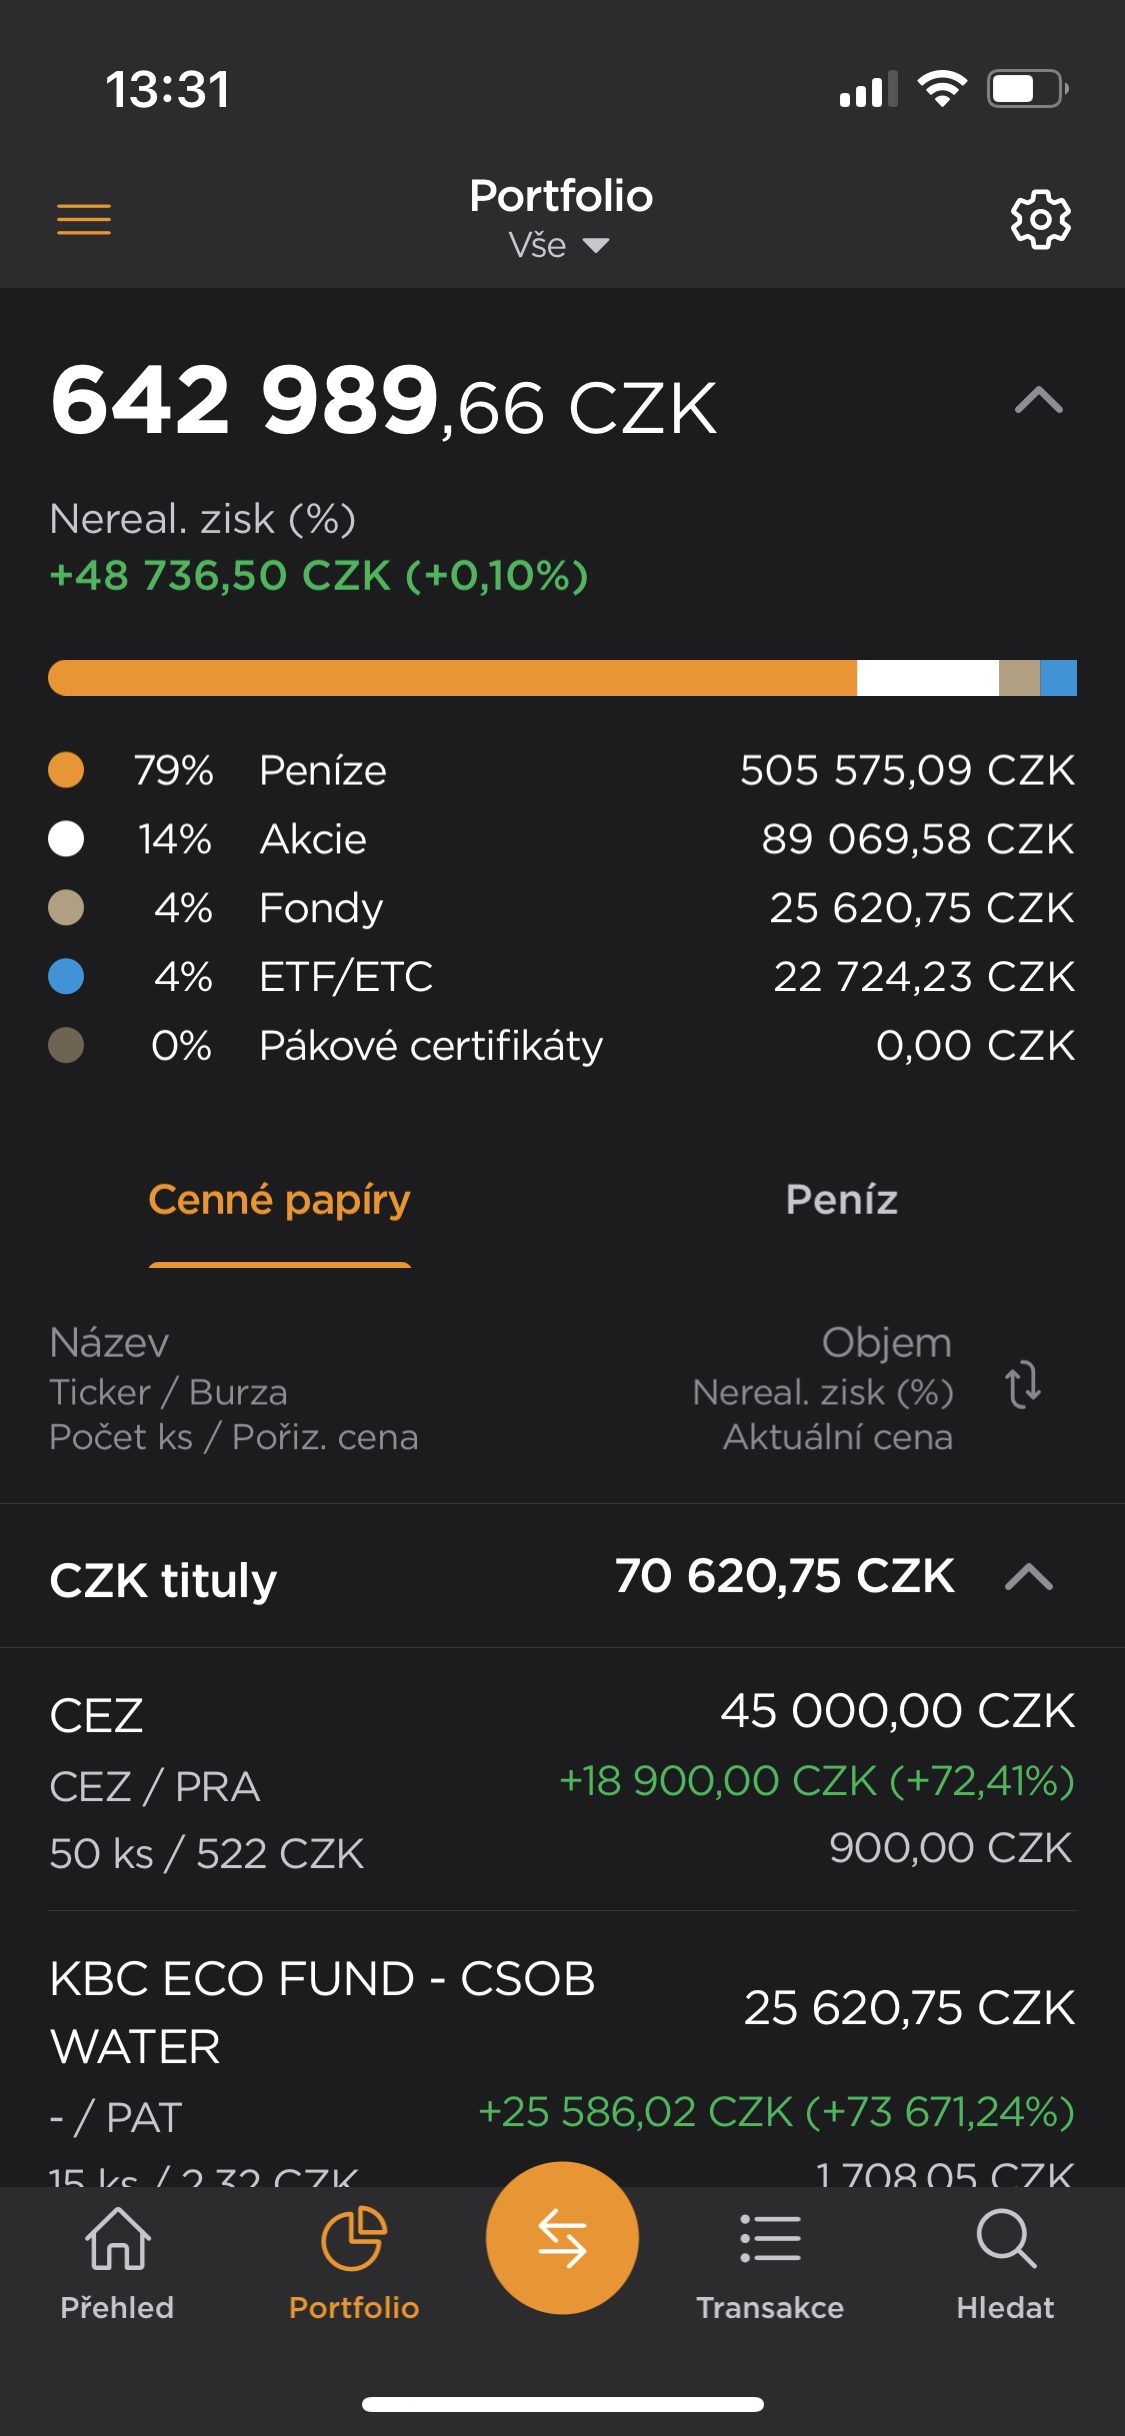Open portfolio settings gear

[x=1040, y=219]
